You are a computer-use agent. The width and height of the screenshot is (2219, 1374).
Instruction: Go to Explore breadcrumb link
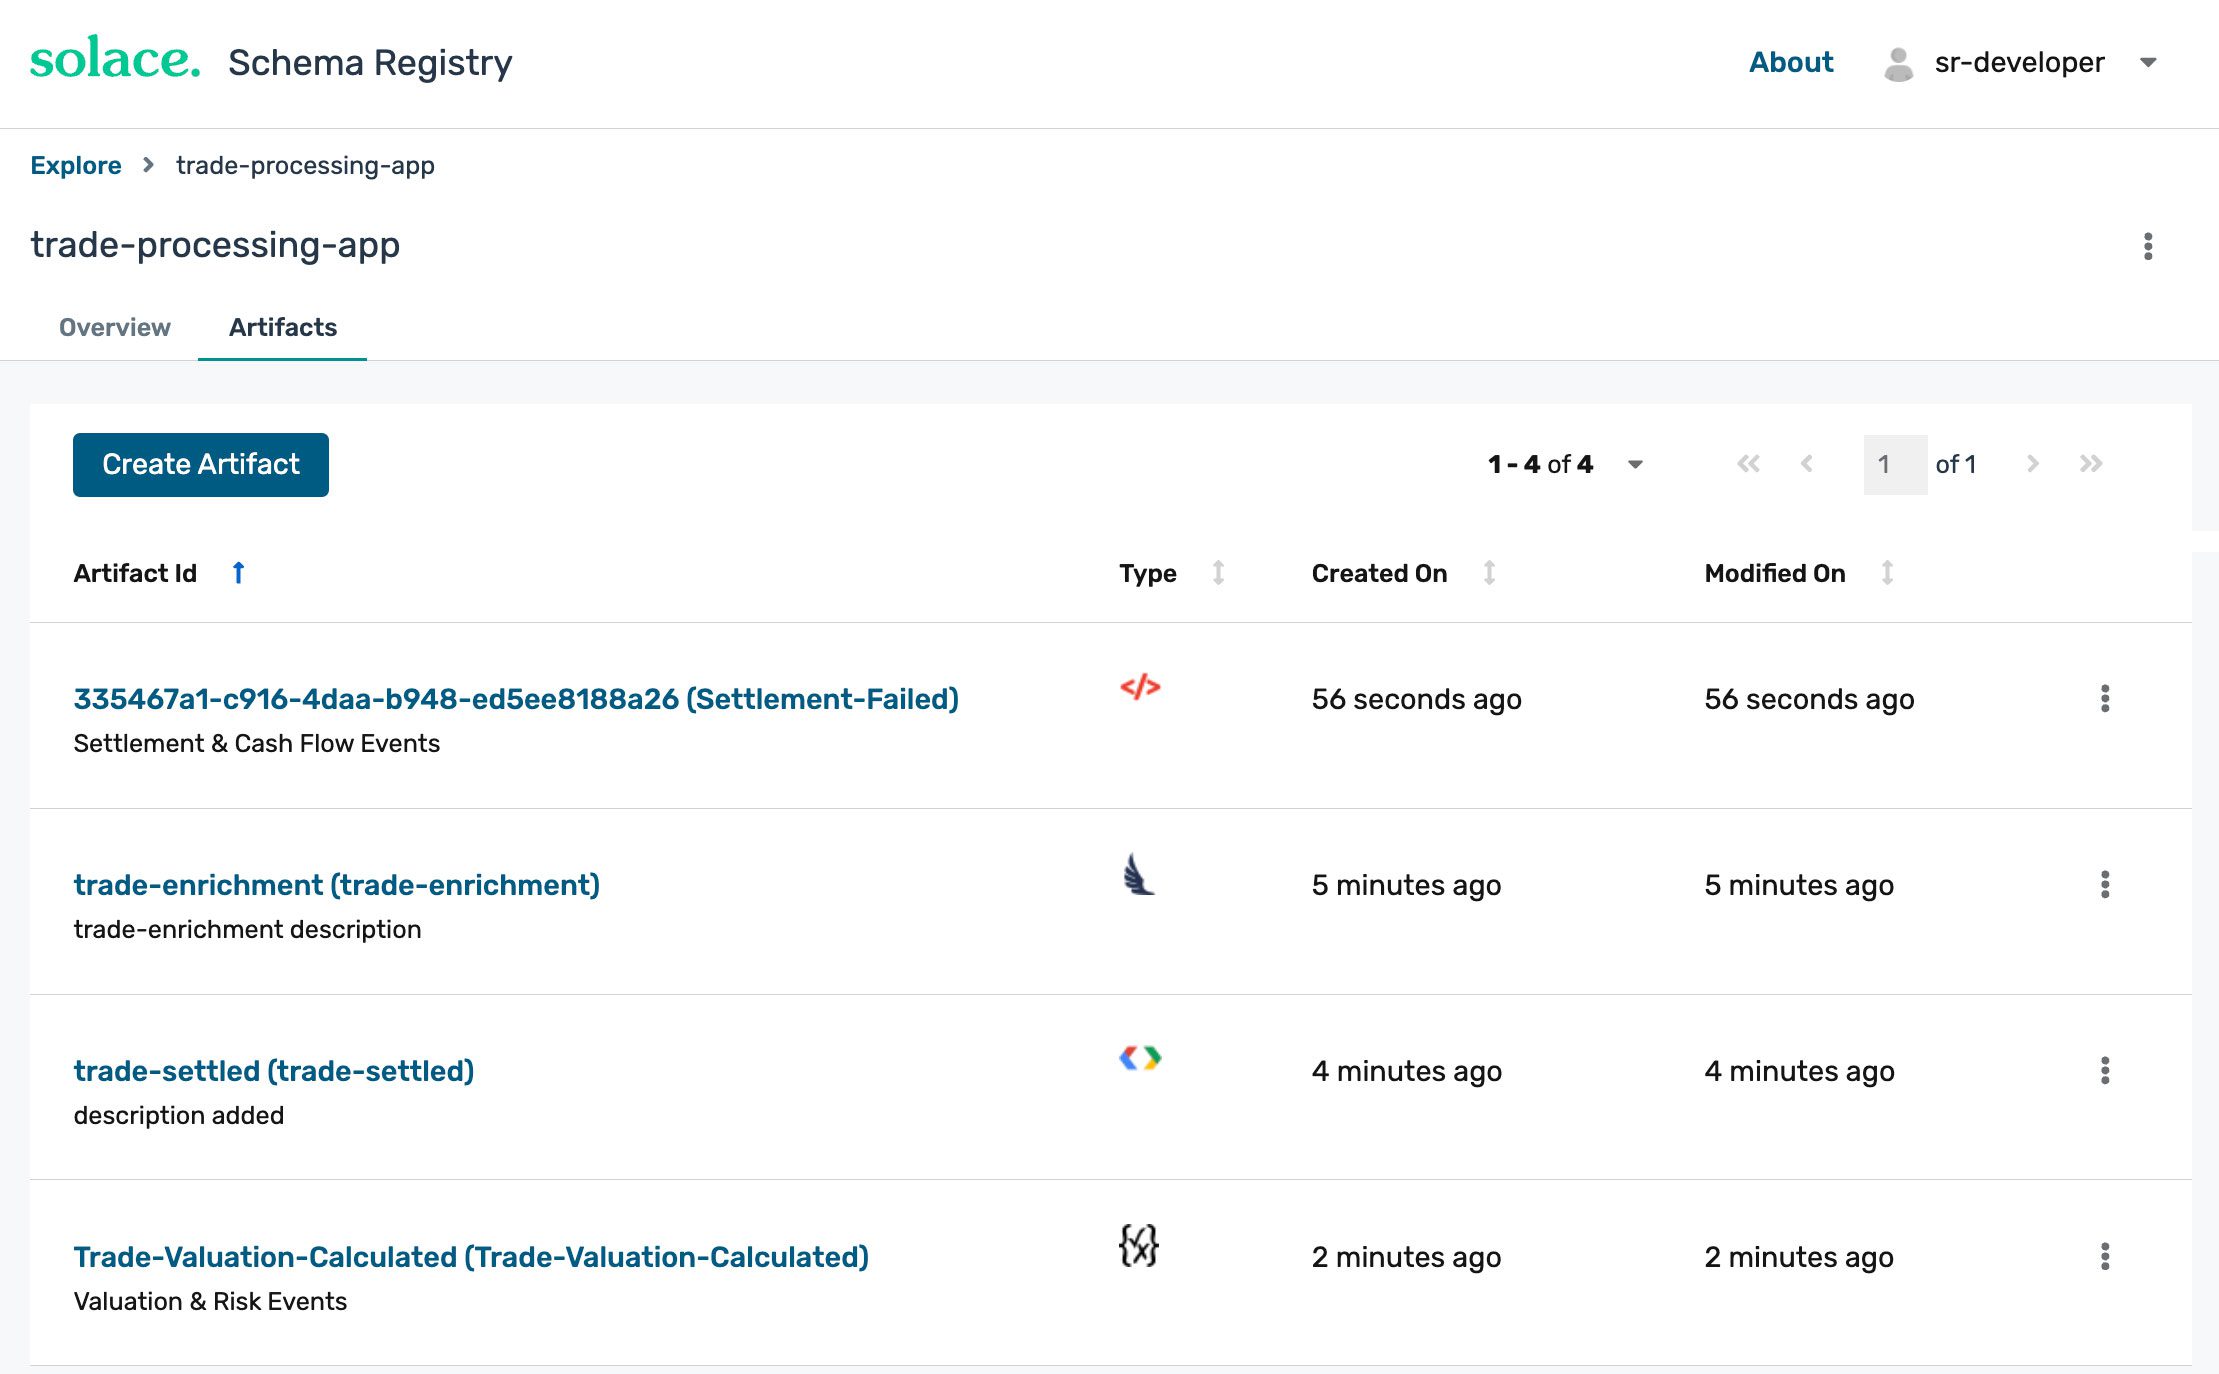(x=76, y=165)
